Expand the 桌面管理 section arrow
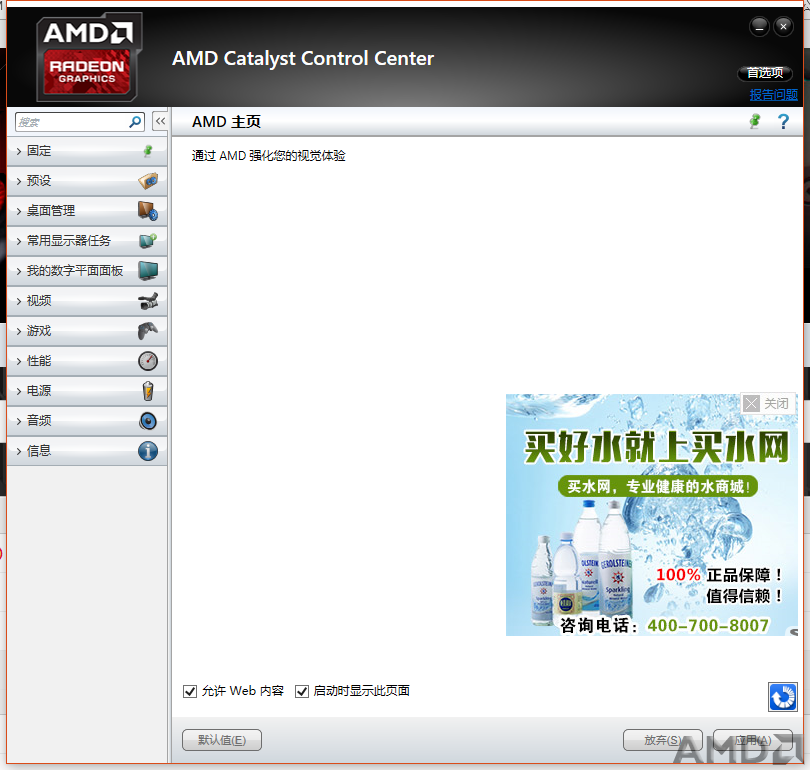The height and width of the screenshot is (770, 810). (x=19, y=211)
